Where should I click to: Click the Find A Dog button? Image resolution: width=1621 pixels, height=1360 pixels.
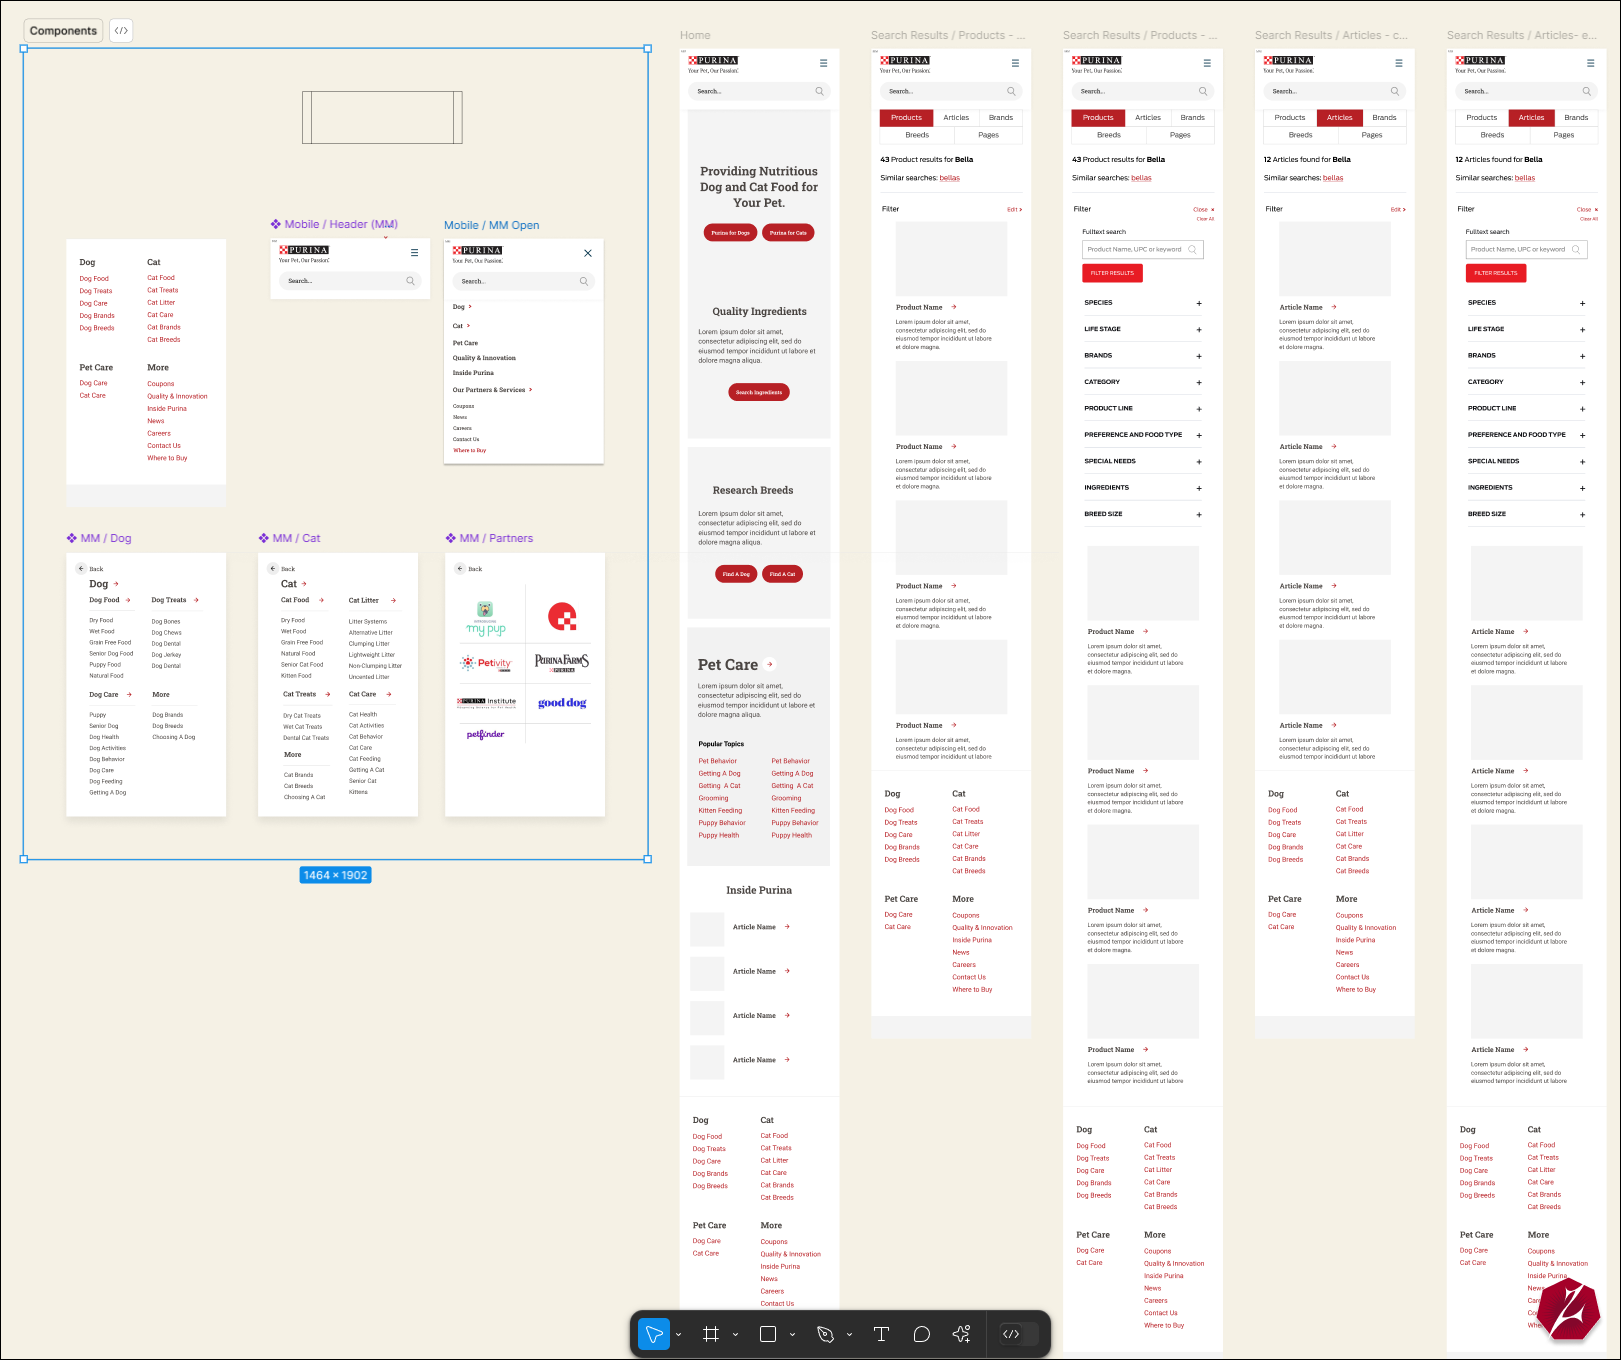[737, 574]
